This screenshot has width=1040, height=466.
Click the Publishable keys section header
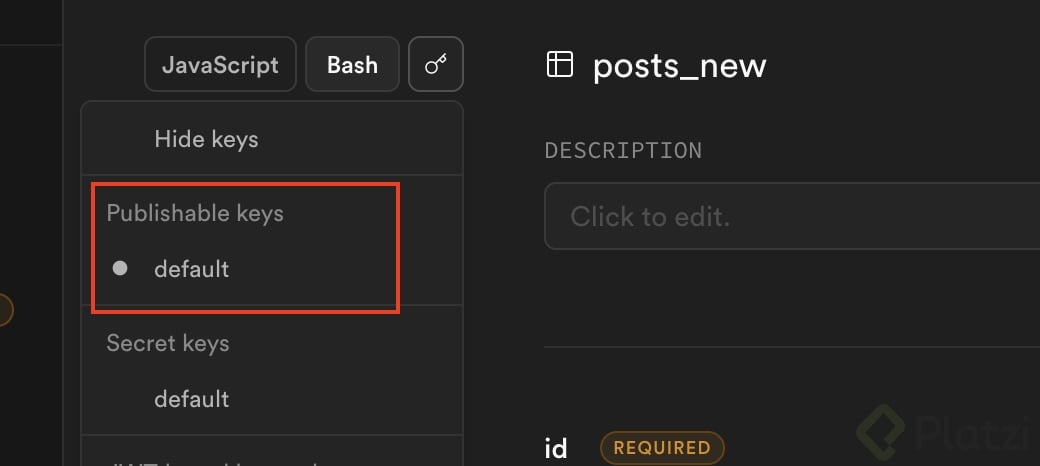[195, 213]
